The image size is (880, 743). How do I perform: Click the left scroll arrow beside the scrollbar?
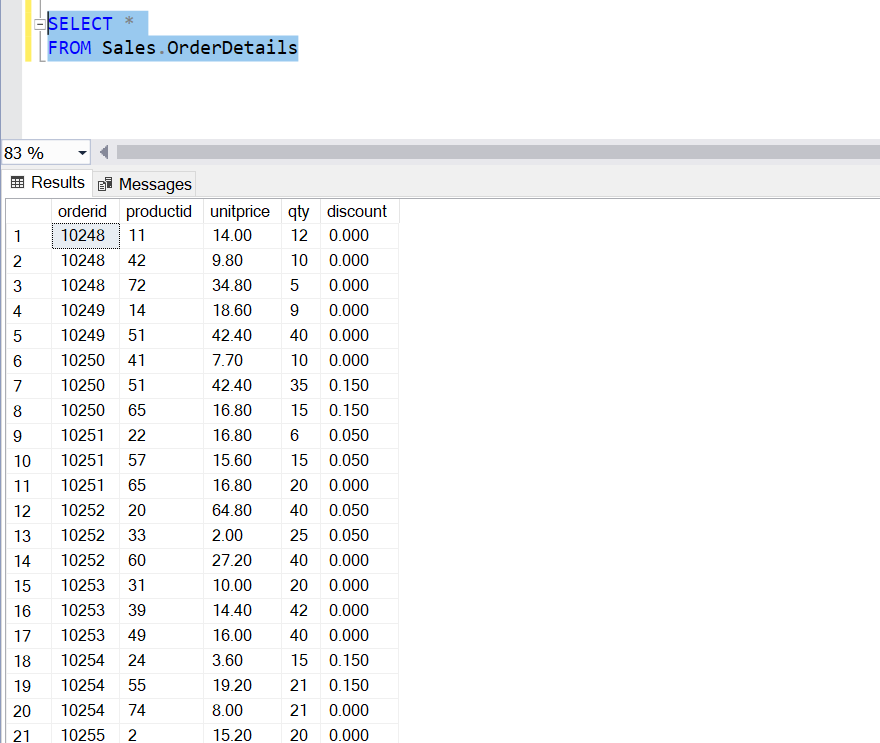(x=104, y=152)
